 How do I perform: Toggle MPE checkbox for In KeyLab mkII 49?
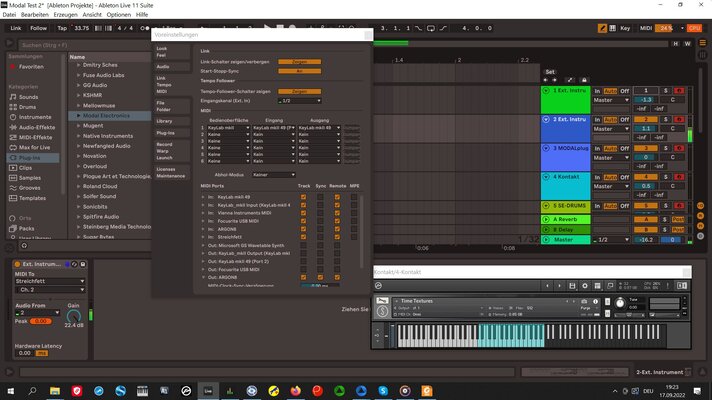pyautogui.click(x=354, y=197)
